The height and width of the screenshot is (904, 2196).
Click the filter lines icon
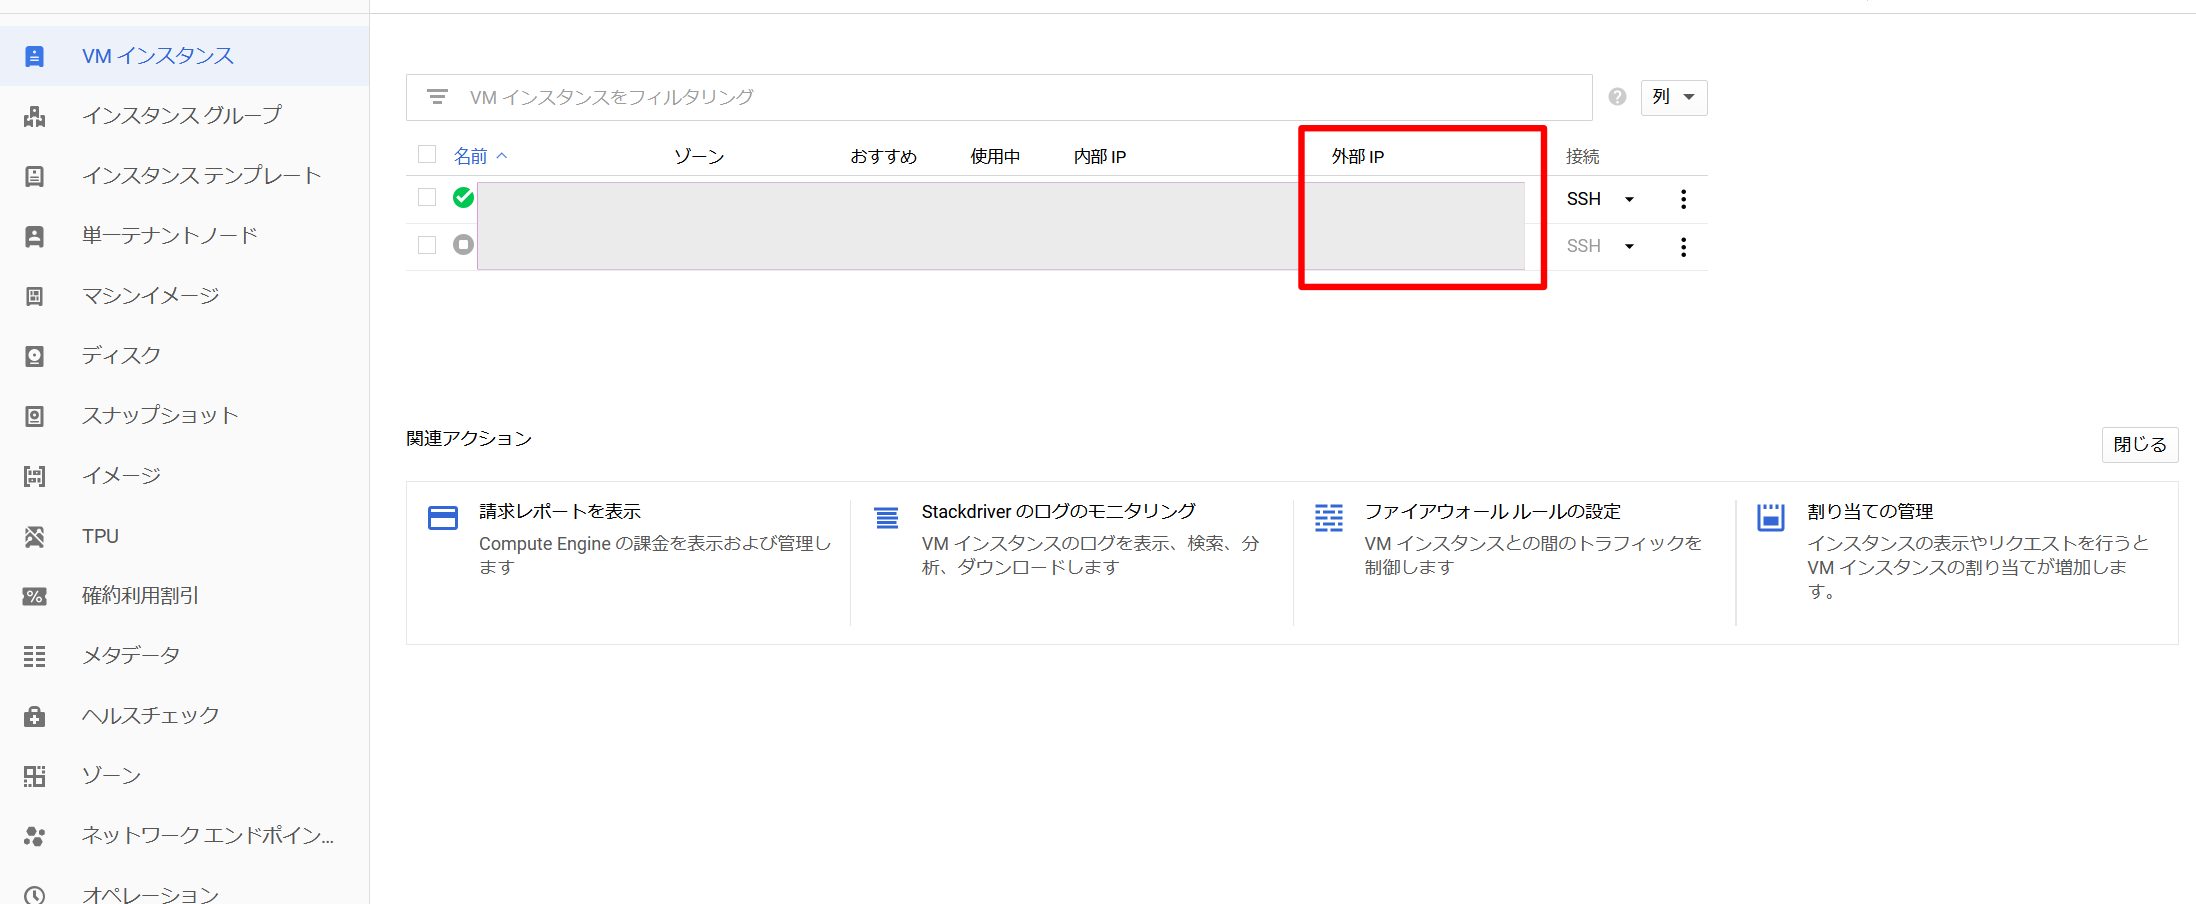coord(437,97)
